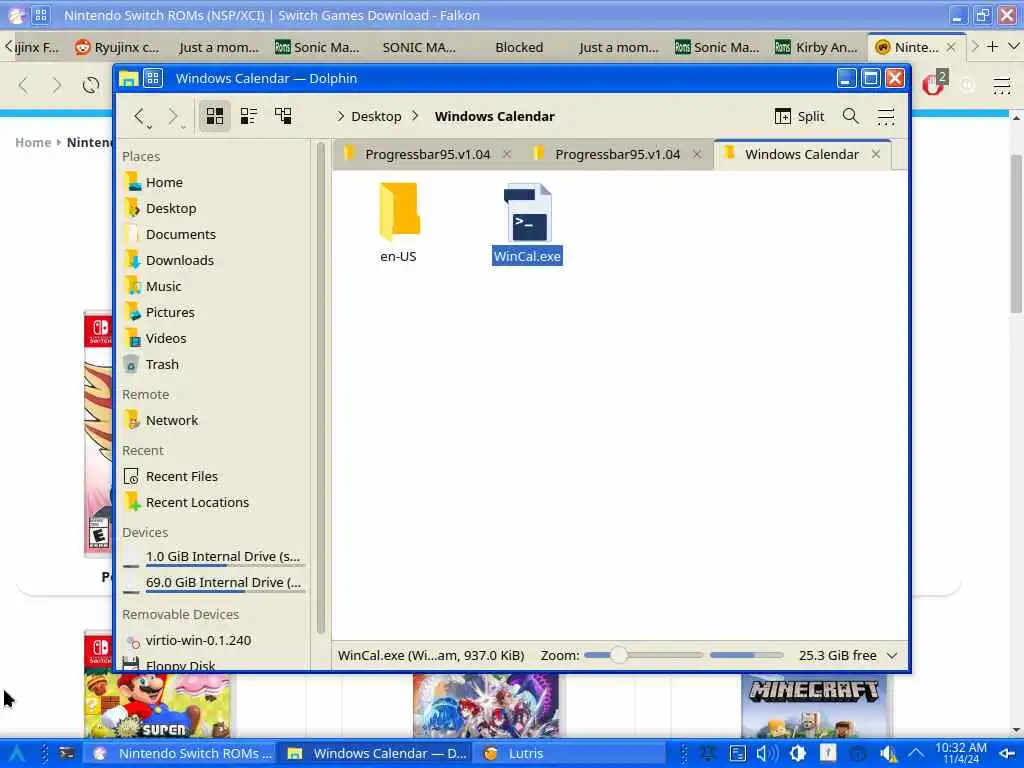Switch to first Progressbar95.v1.04 tab

coord(427,154)
